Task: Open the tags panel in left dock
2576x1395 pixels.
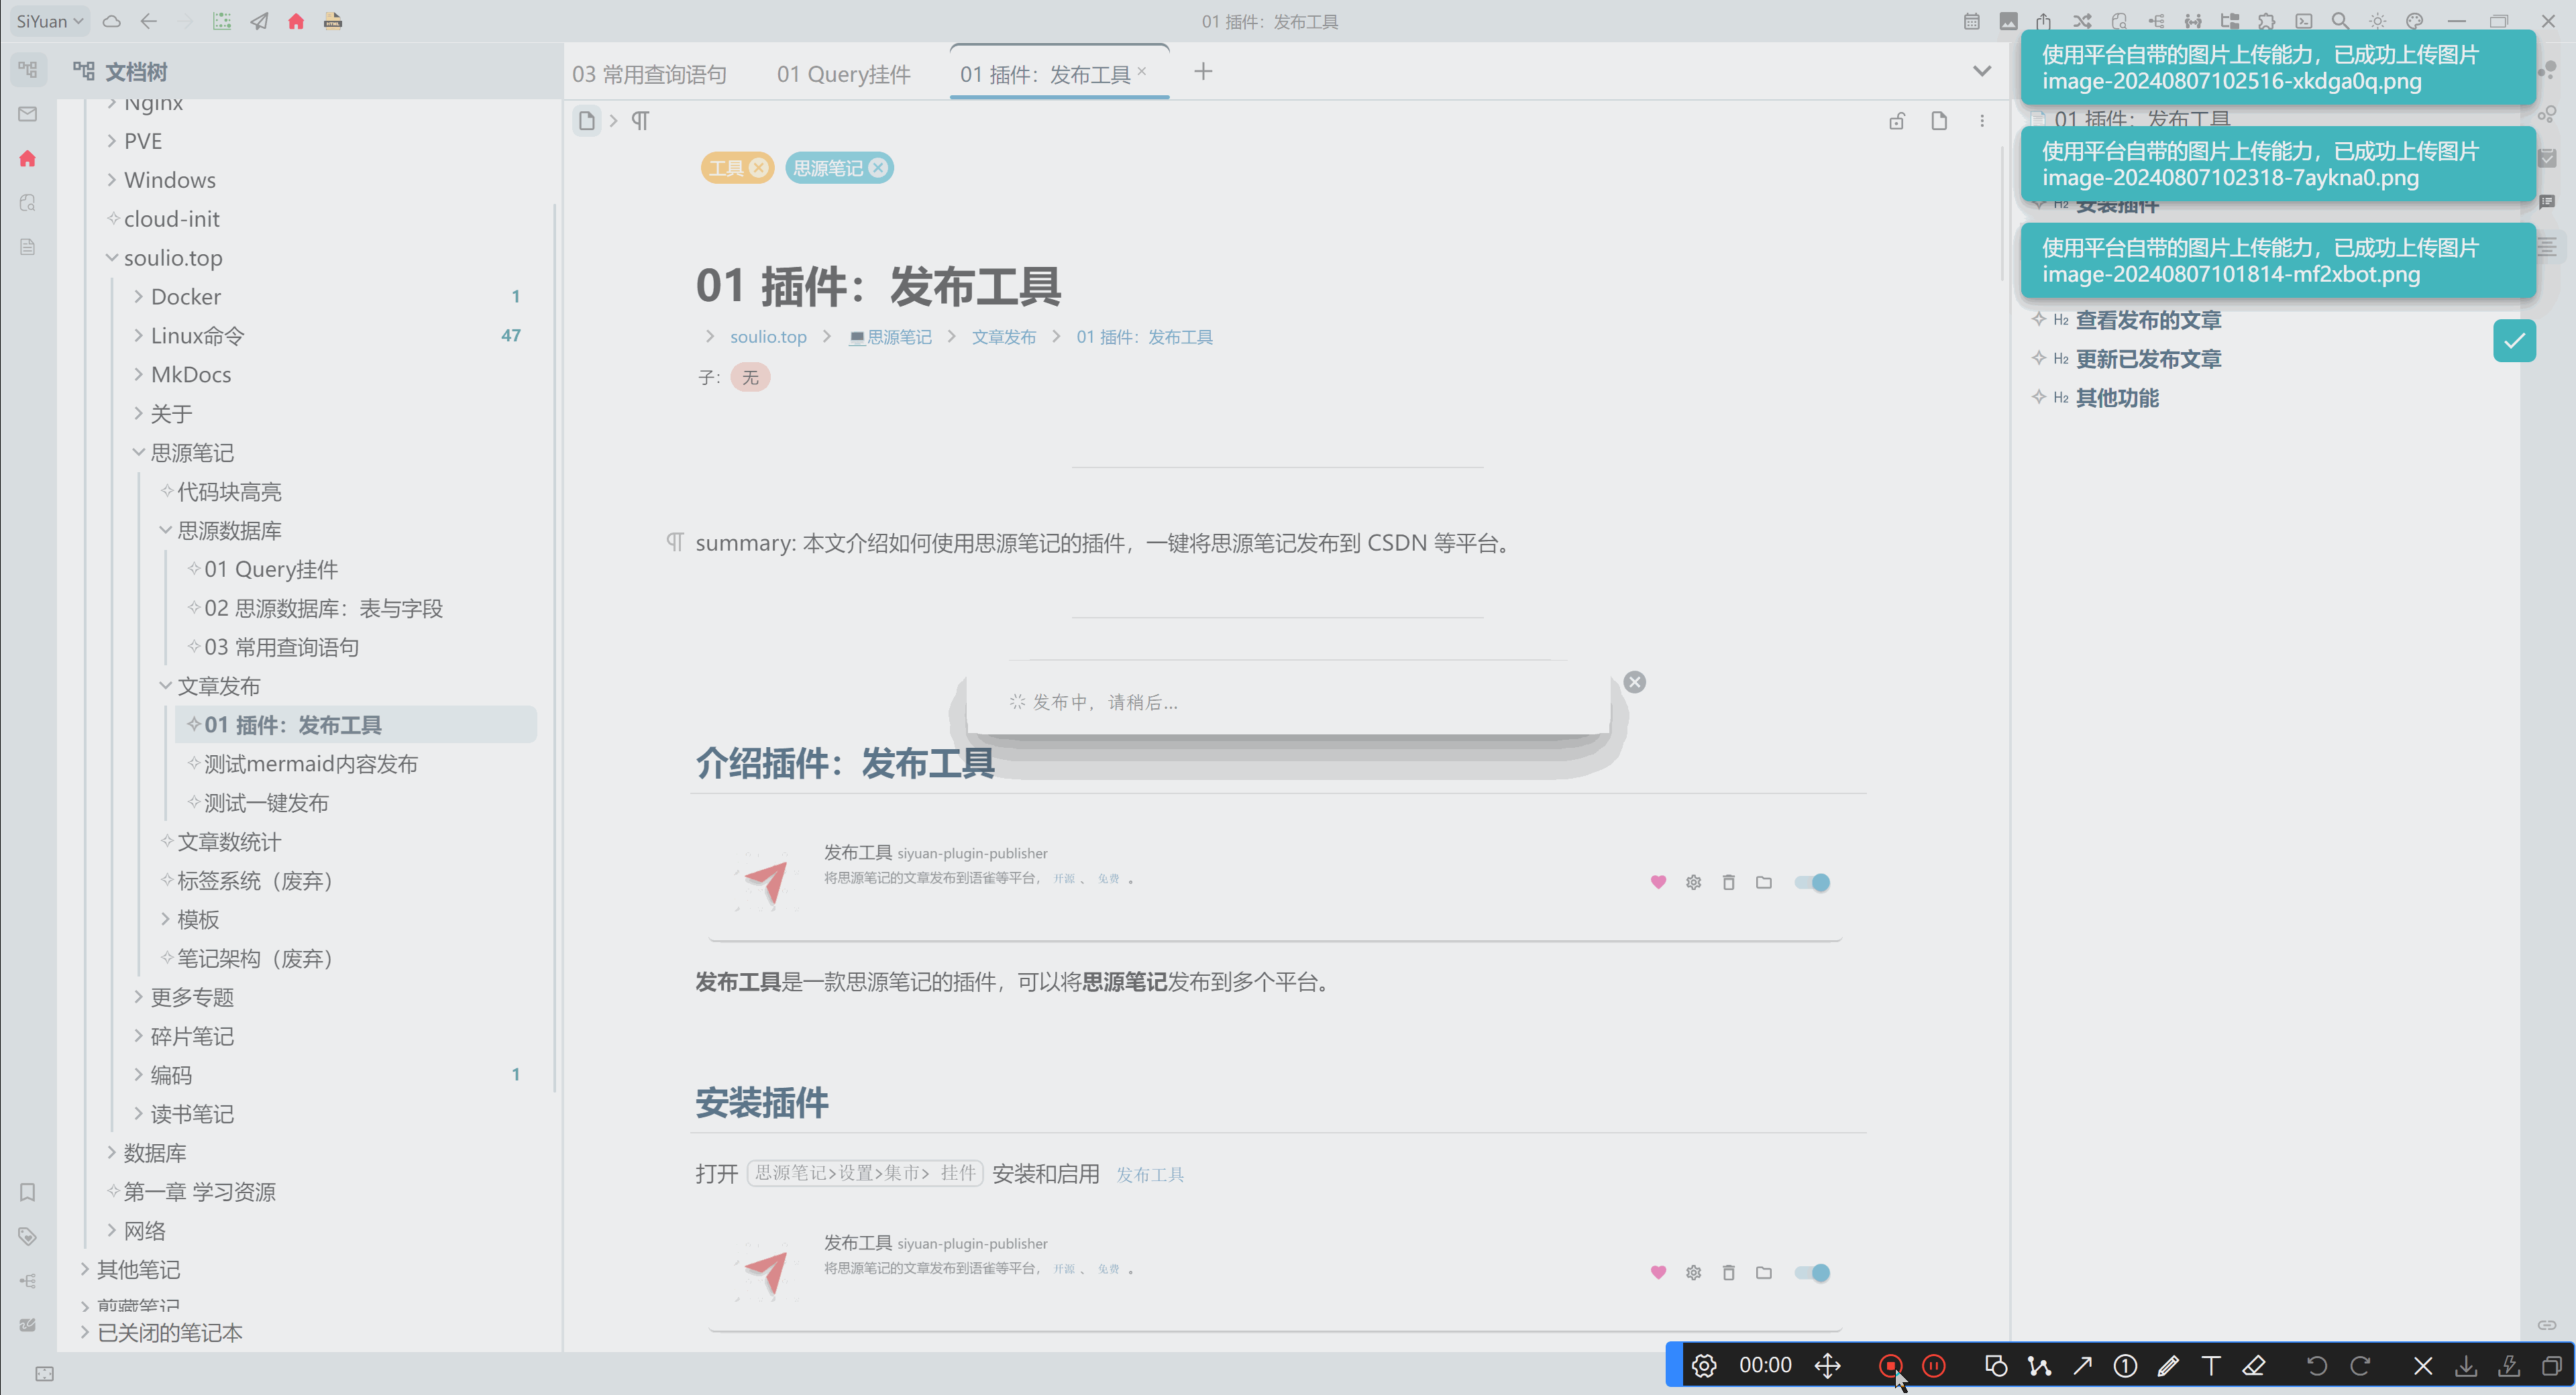Action: pyautogui.click(x=28, y=1236)
